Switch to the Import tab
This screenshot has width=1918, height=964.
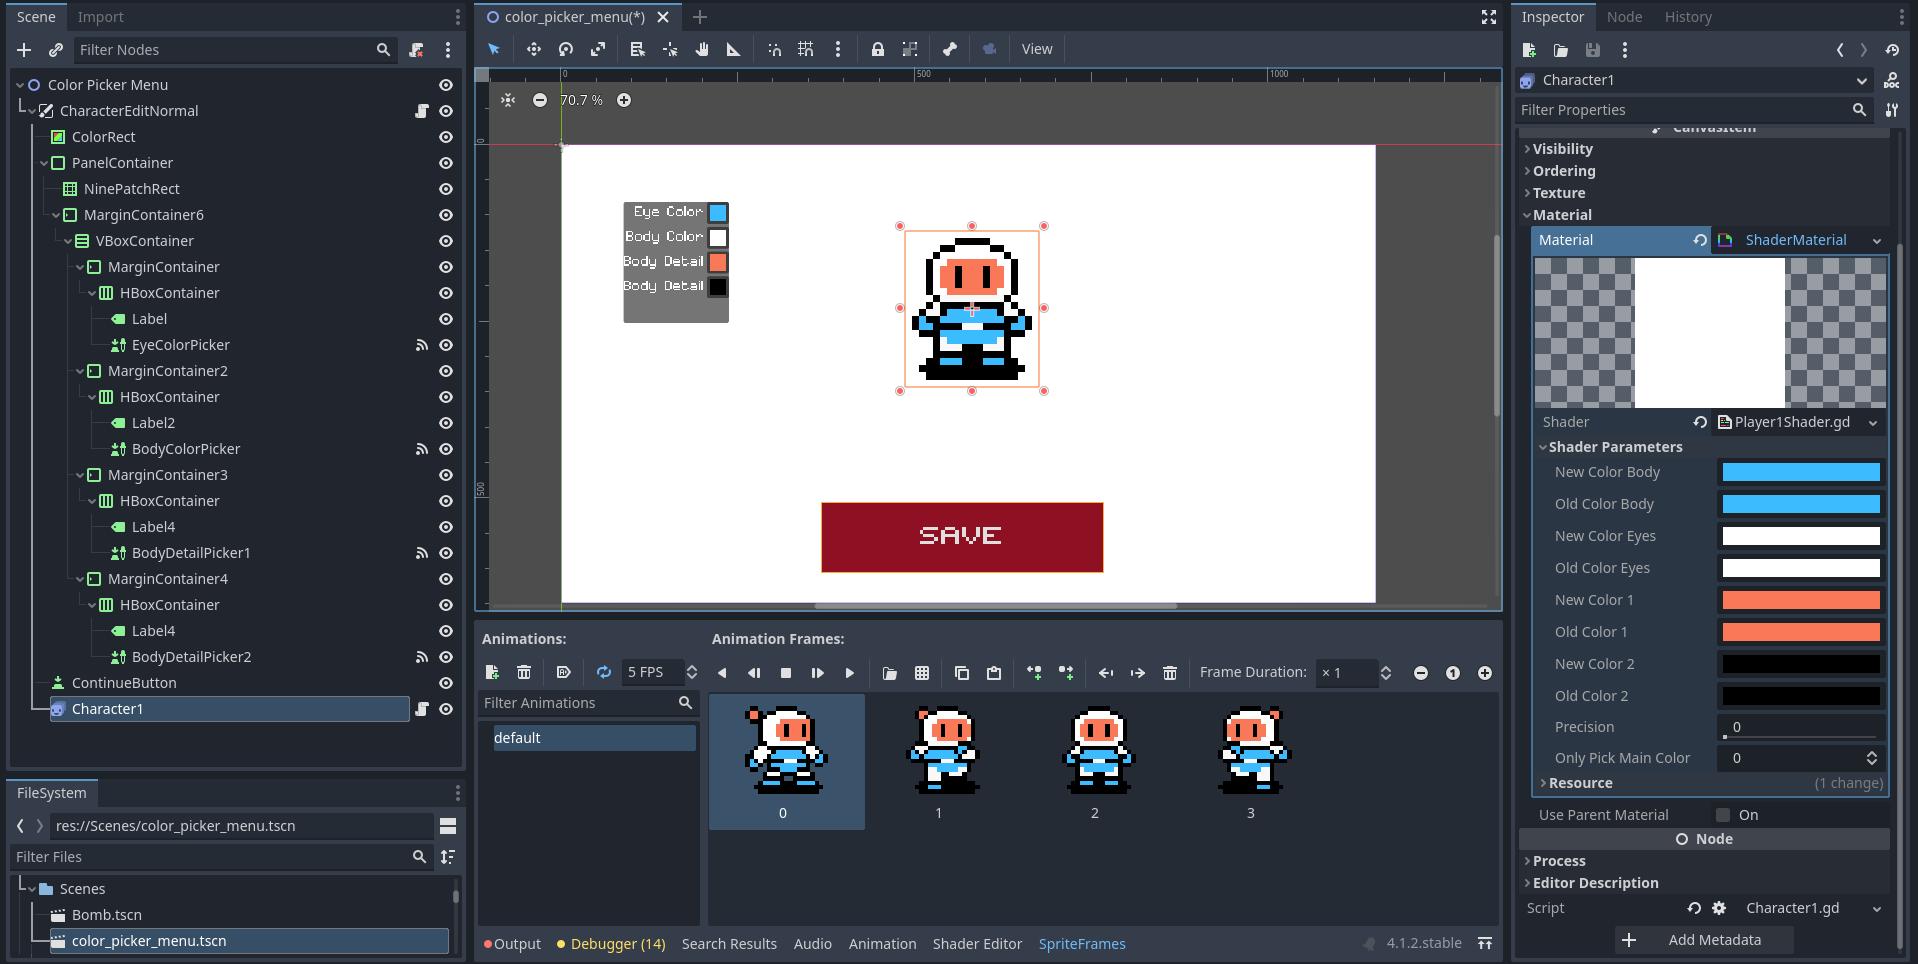pos(100,16)
